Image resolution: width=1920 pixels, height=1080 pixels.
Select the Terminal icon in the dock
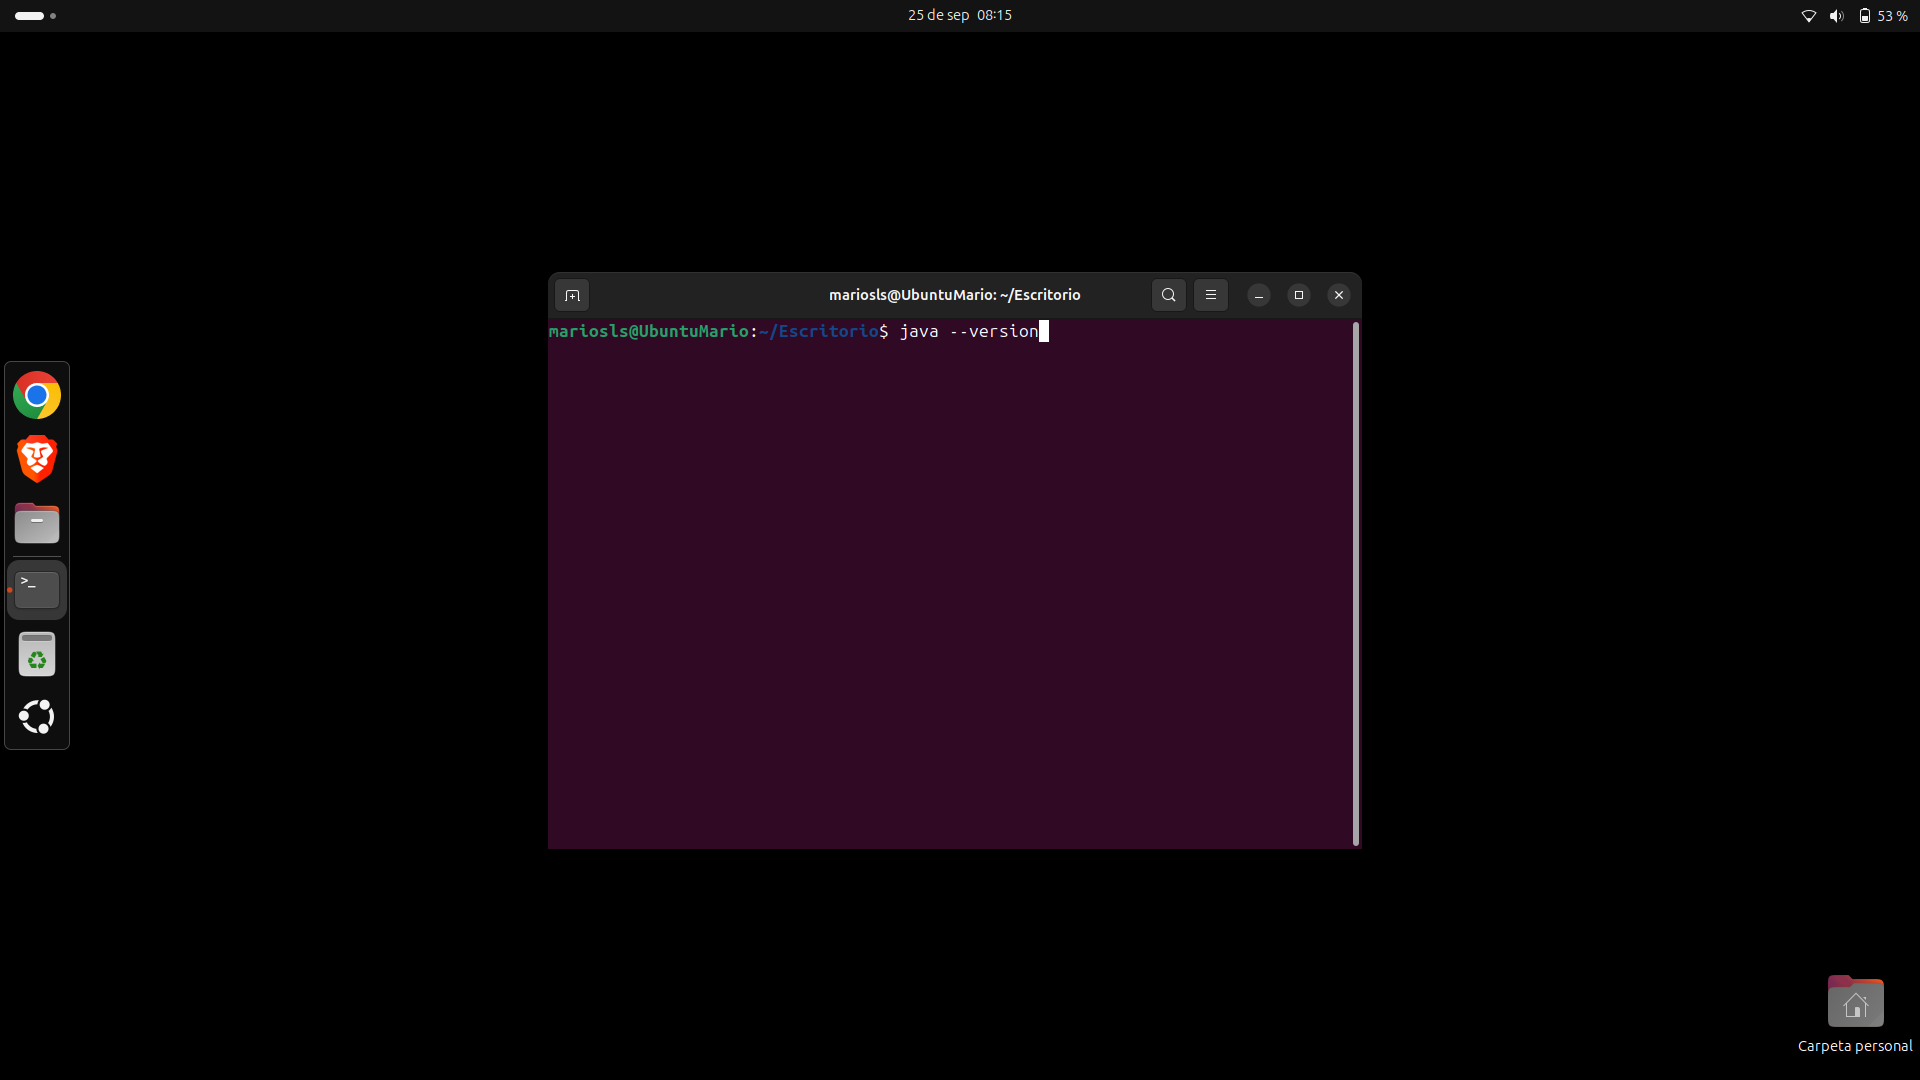click(x=37, y=590)
